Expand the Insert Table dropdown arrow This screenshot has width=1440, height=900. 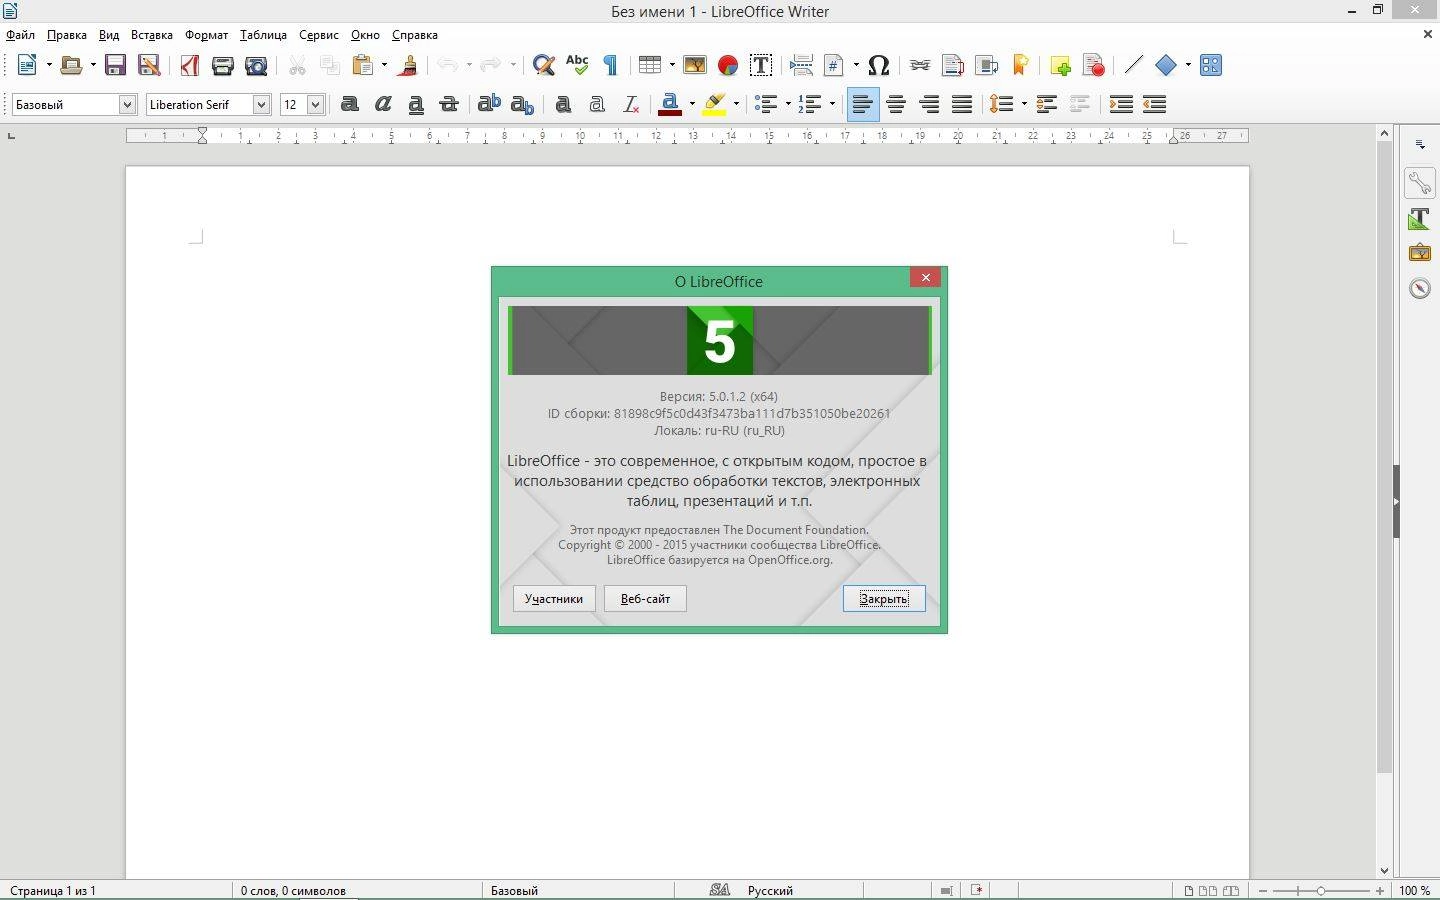click(672, 66)
